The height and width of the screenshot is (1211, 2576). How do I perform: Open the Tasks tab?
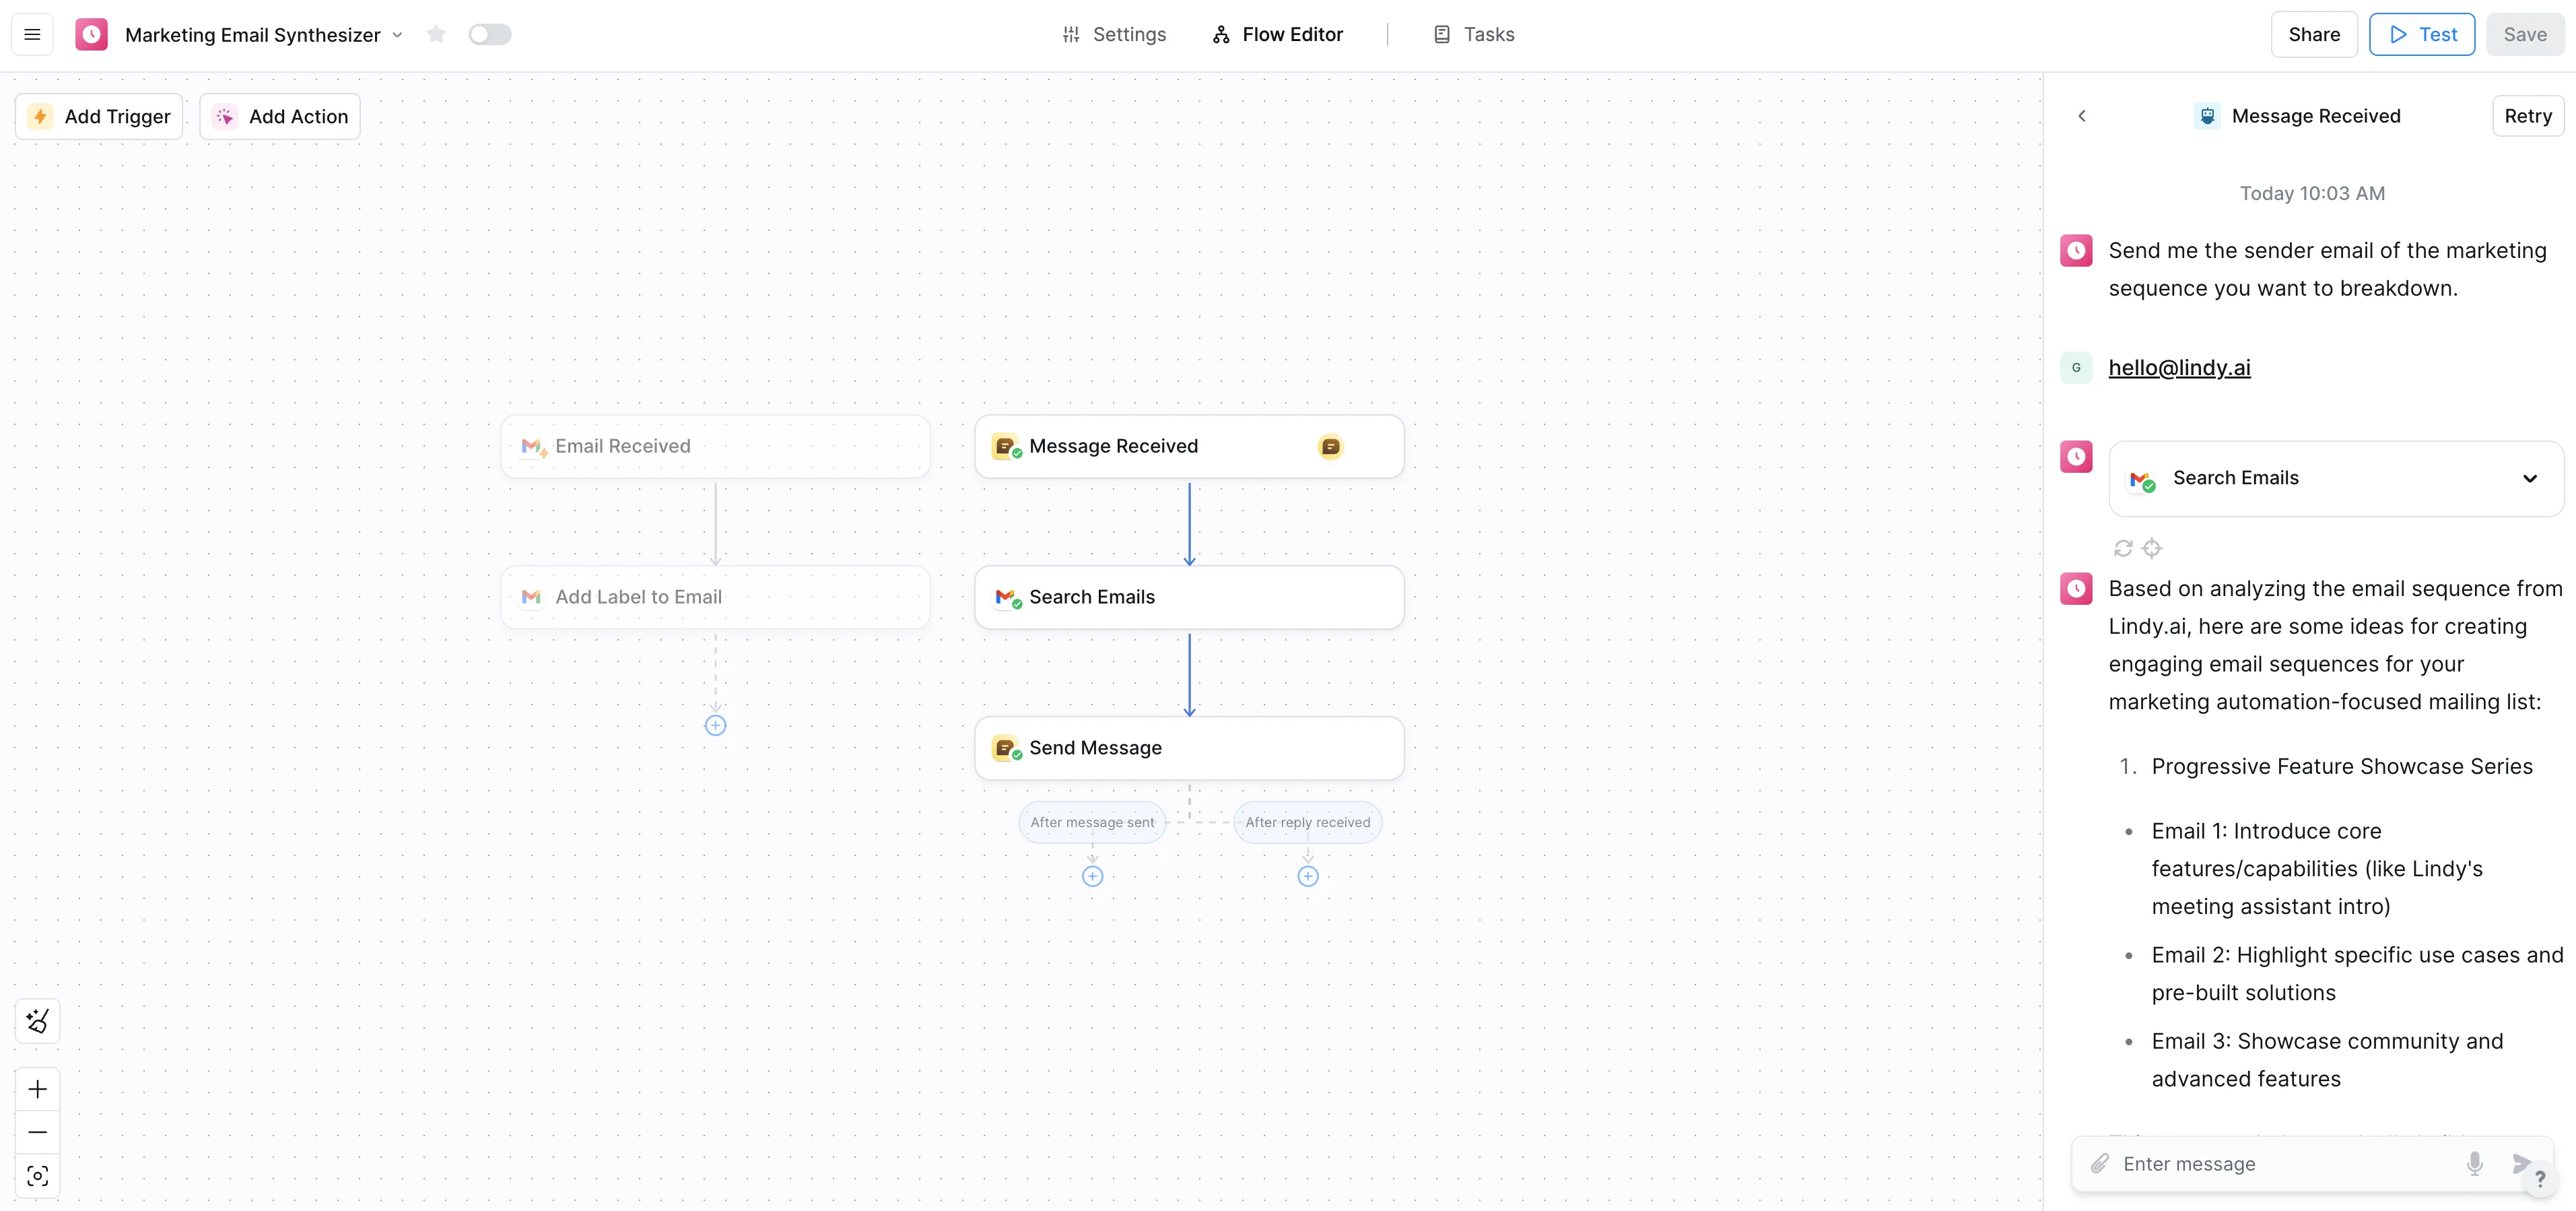(1473, 35)
